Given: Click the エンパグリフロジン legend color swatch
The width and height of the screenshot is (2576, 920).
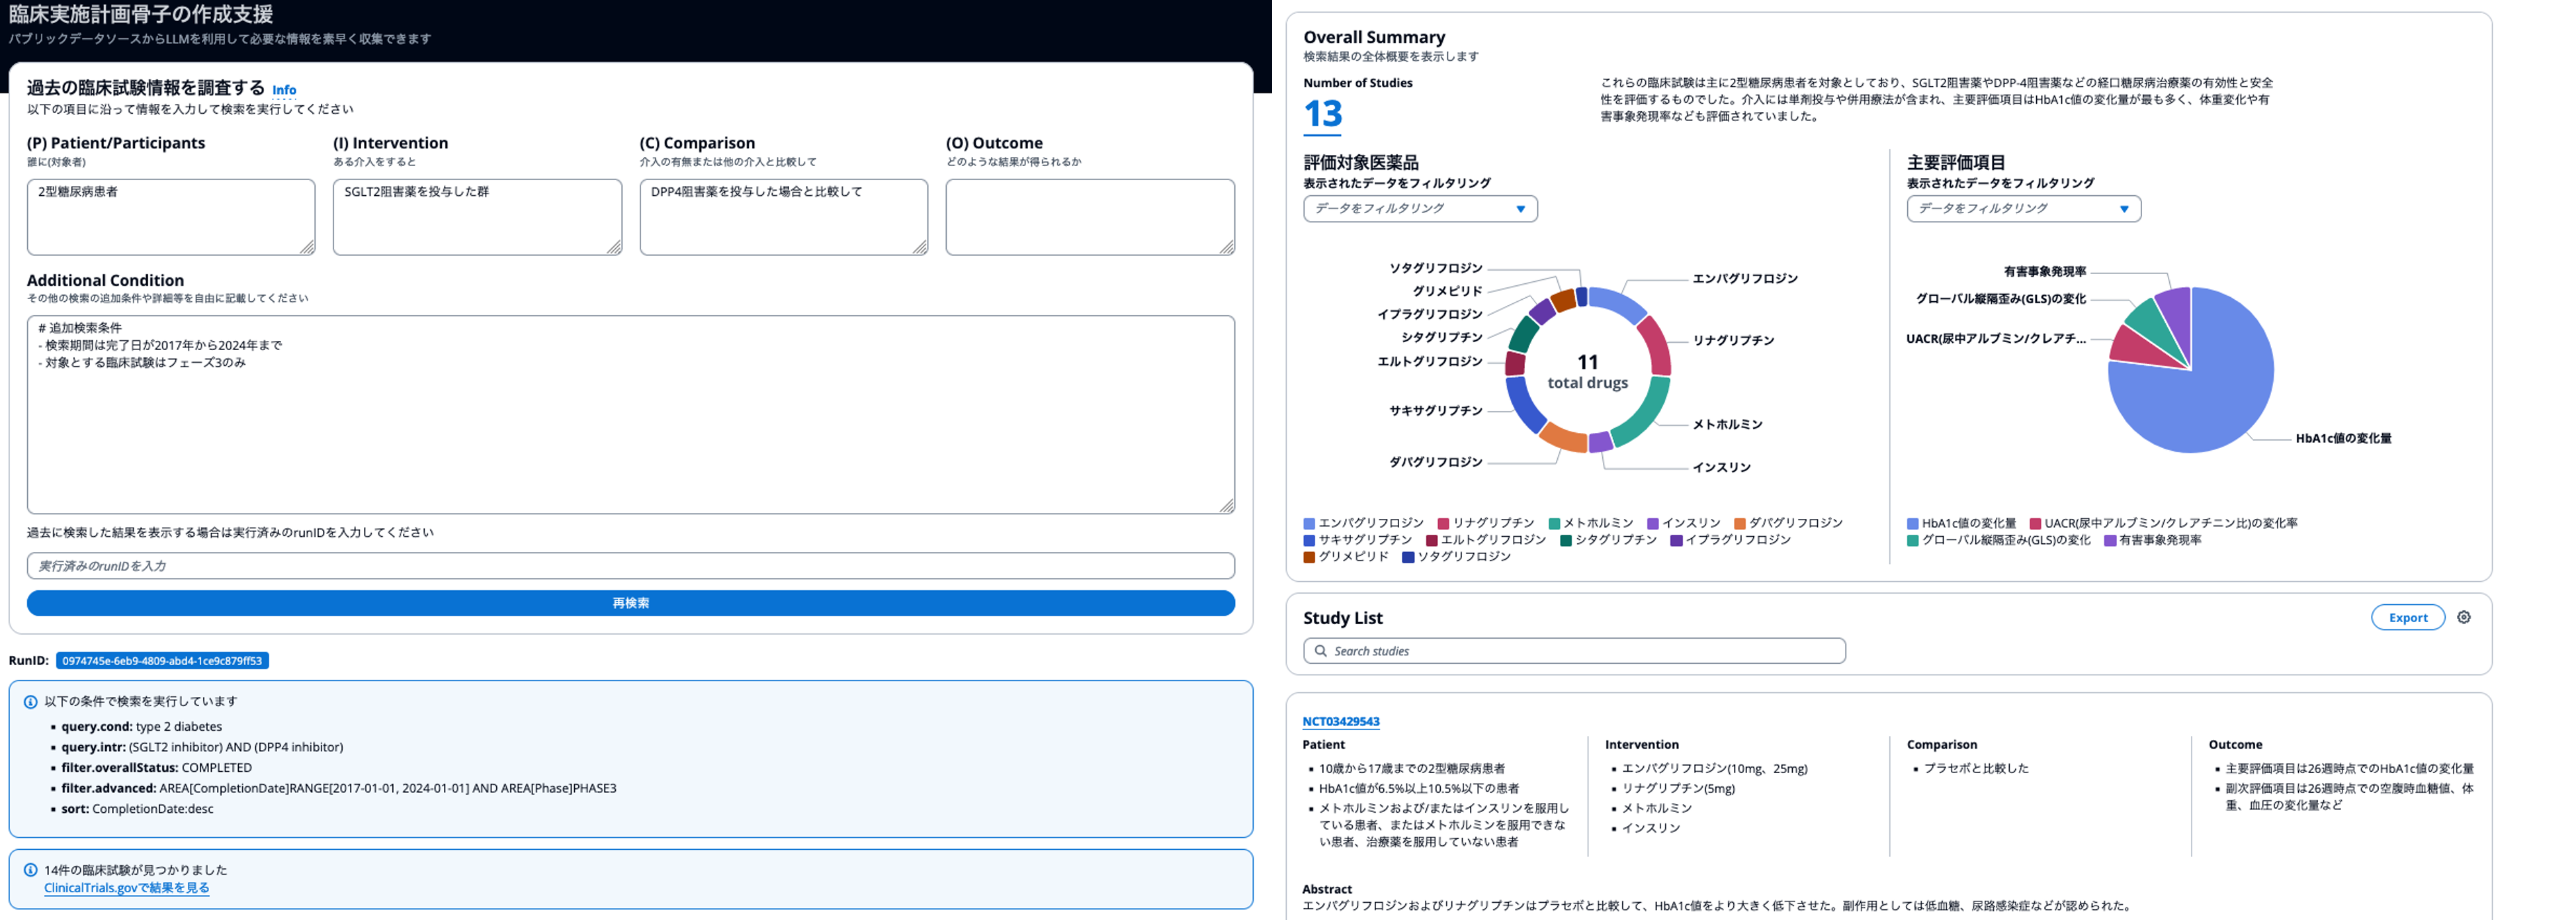Looking at the screenshot, I should coord(1309,524).
